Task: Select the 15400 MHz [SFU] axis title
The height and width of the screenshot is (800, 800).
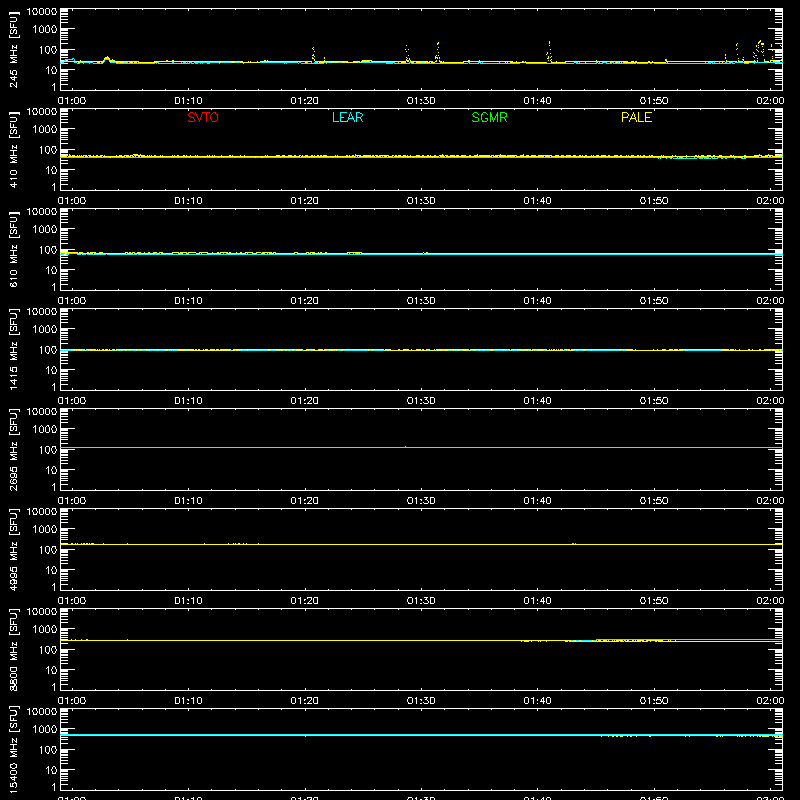Action: click(14, 749)
